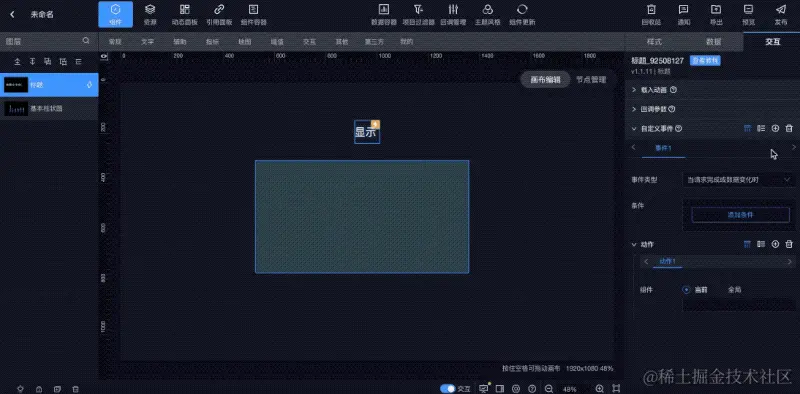The height and width of the screenshot is (394, 800).
Task: Select the bar chart rectangle on canvas
Action: [x=362, y=217]
